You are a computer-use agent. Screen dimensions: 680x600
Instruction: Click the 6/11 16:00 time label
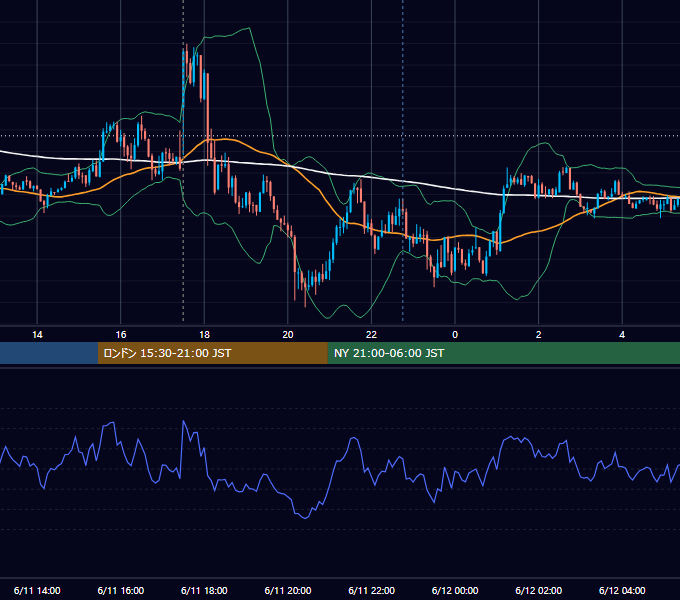point(121,590)
